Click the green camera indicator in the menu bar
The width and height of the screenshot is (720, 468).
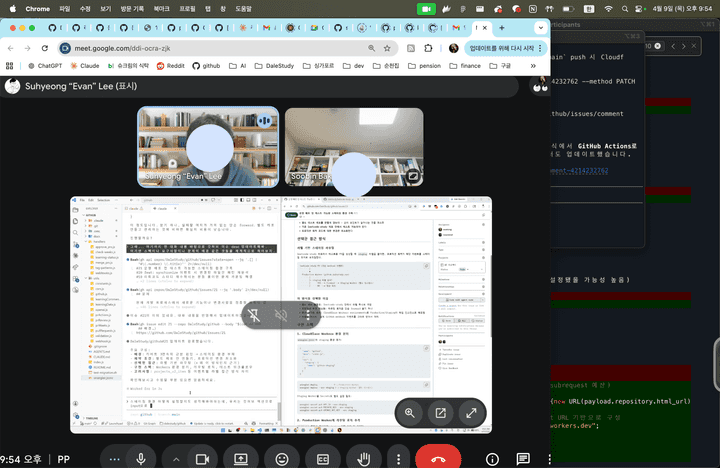point(426,9)
